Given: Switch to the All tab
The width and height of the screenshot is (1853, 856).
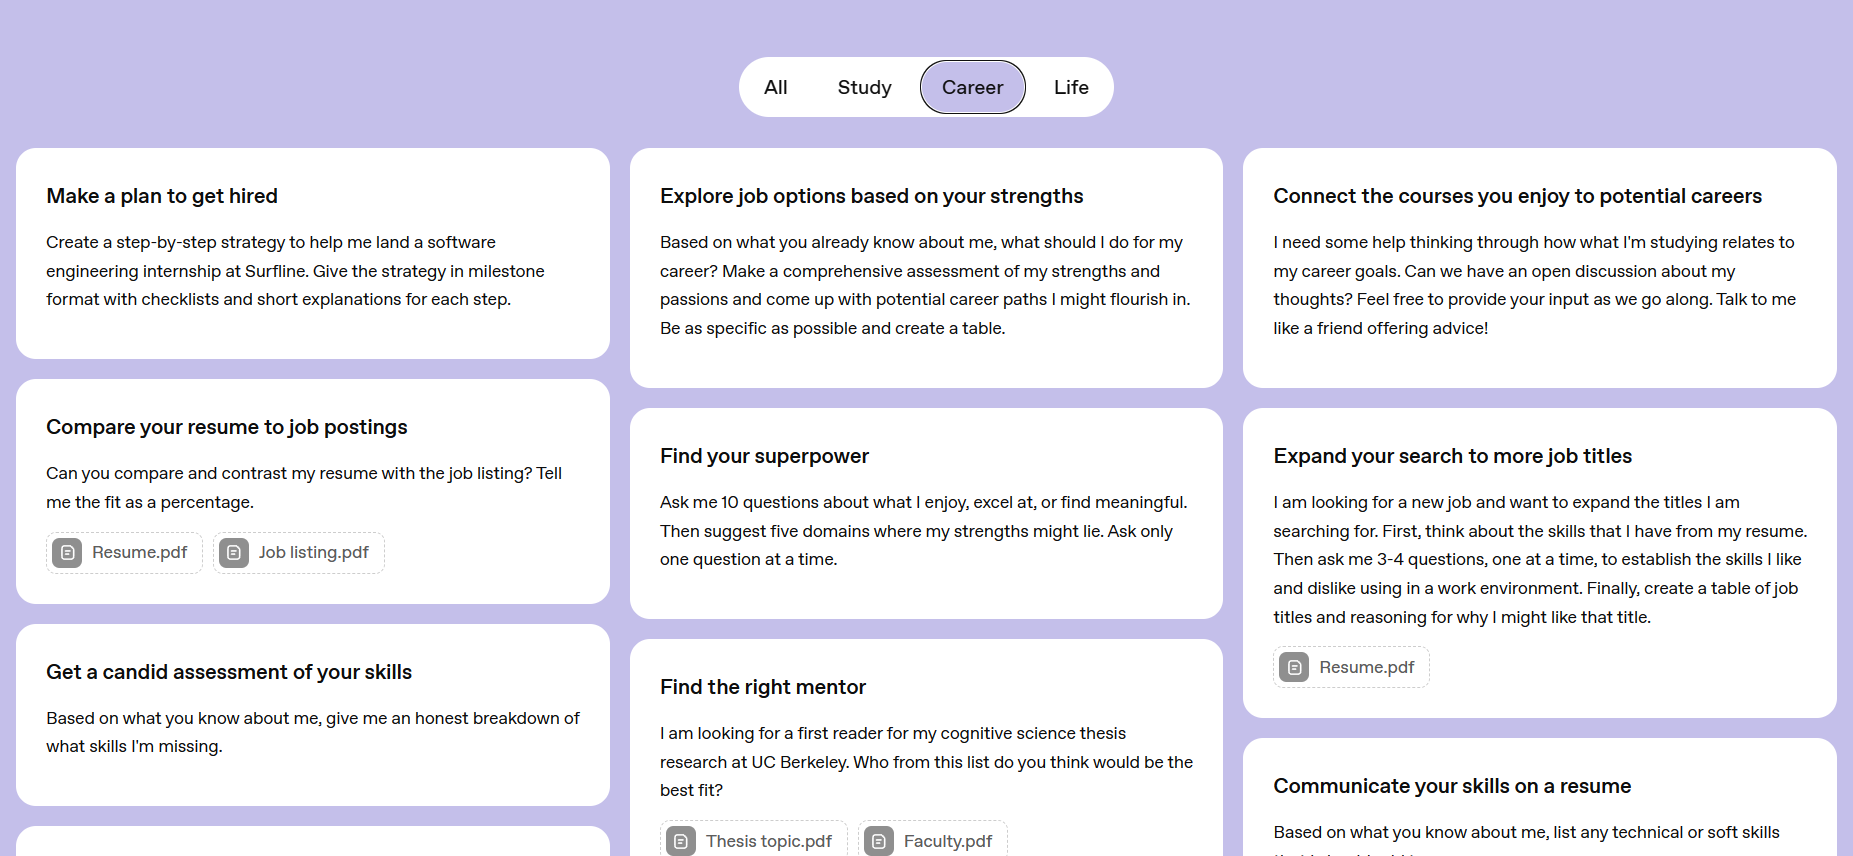Looking at the screenshot, I should pyautogui.click(x=775, y=87).
